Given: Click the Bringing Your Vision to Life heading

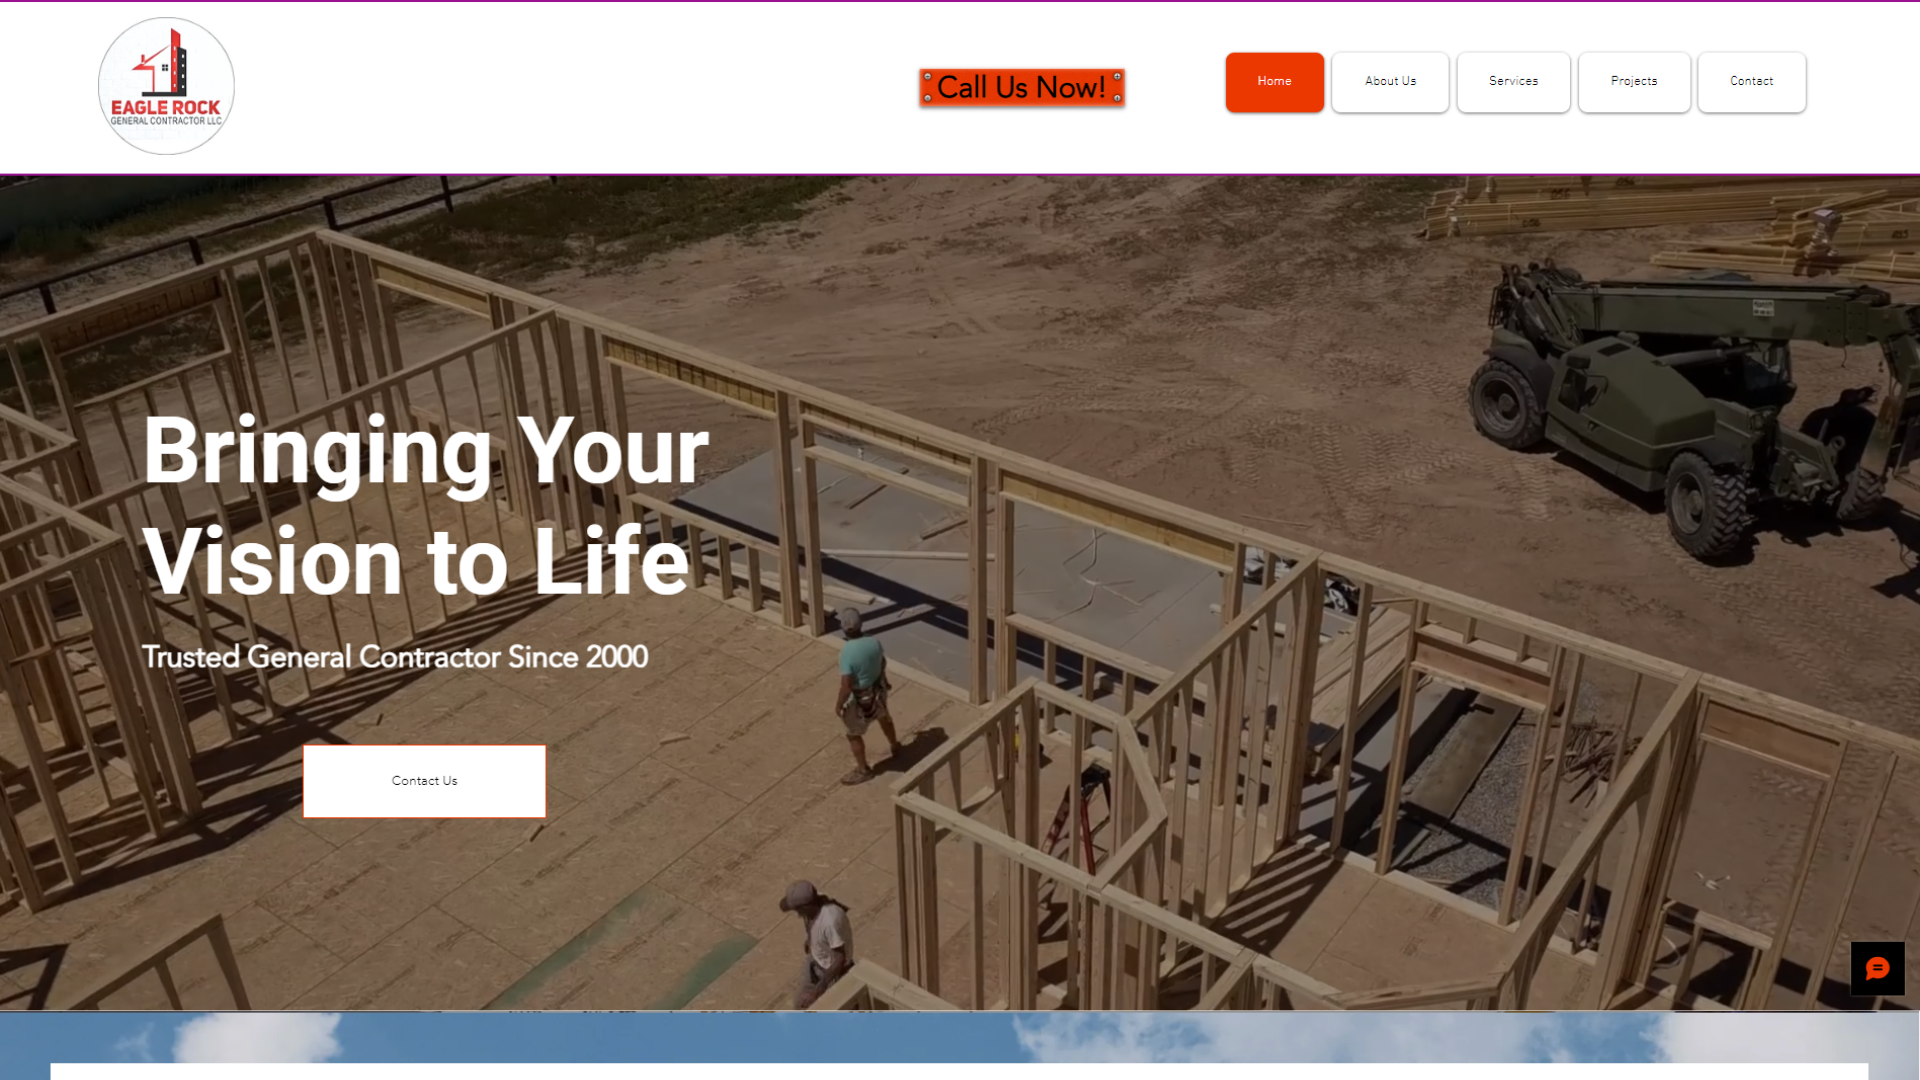Looking at the screenshot, I should tap(426, 506).
